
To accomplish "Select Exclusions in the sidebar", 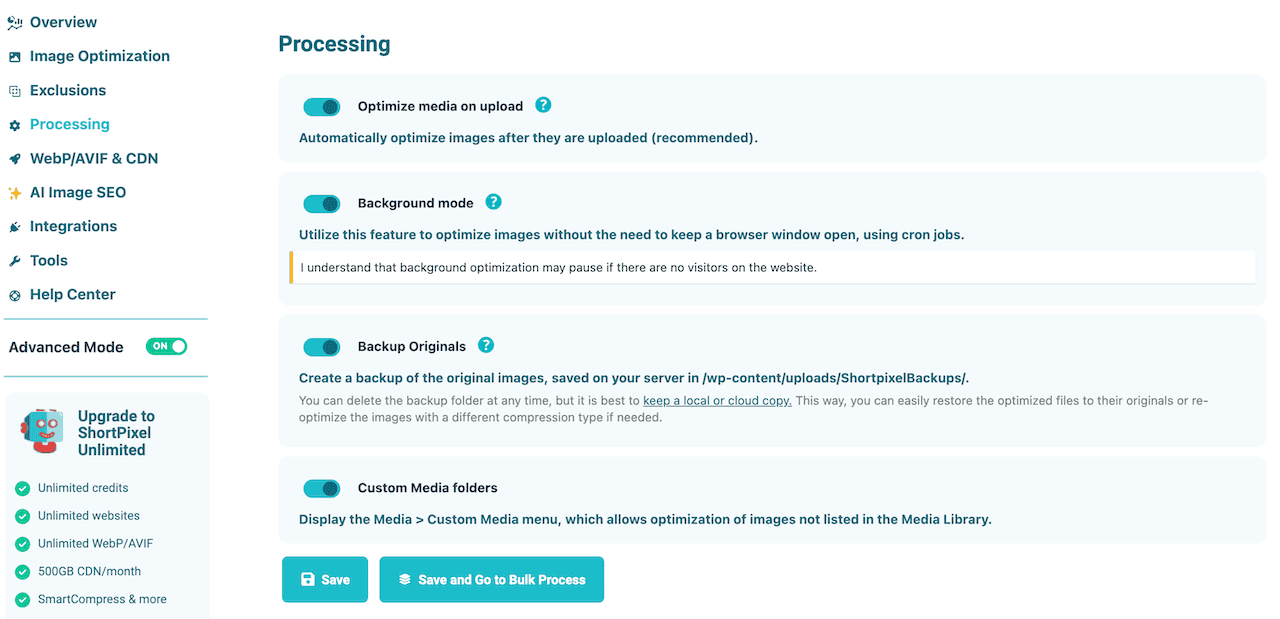I will click(x=68, y=90).
